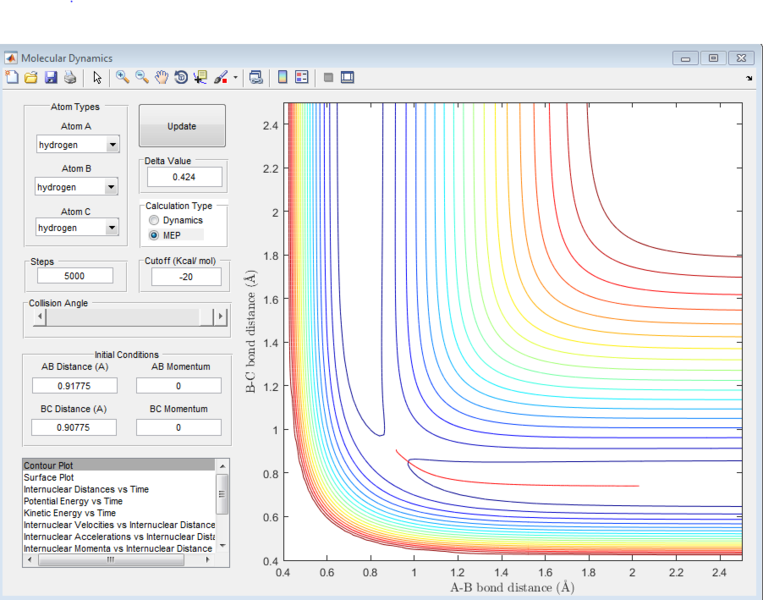This screenshot has width=763, height=600.
Task: Click the Save Figure floppy icon
Action: pyautogui.click(x=50, y=77)
